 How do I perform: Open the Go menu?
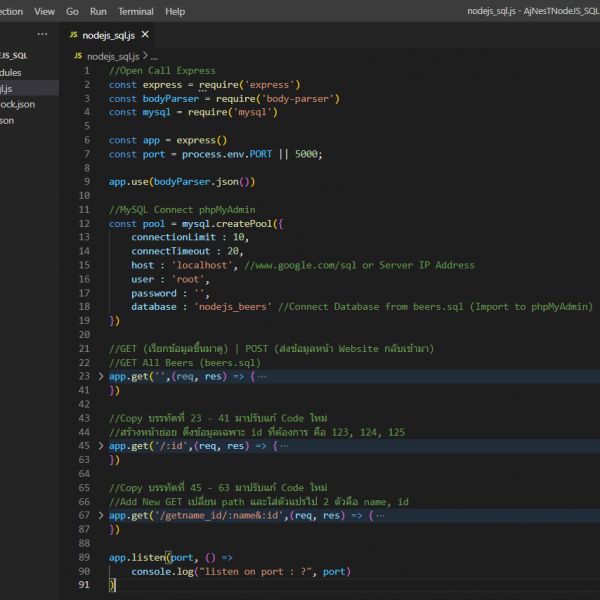(x=72, y=11)
